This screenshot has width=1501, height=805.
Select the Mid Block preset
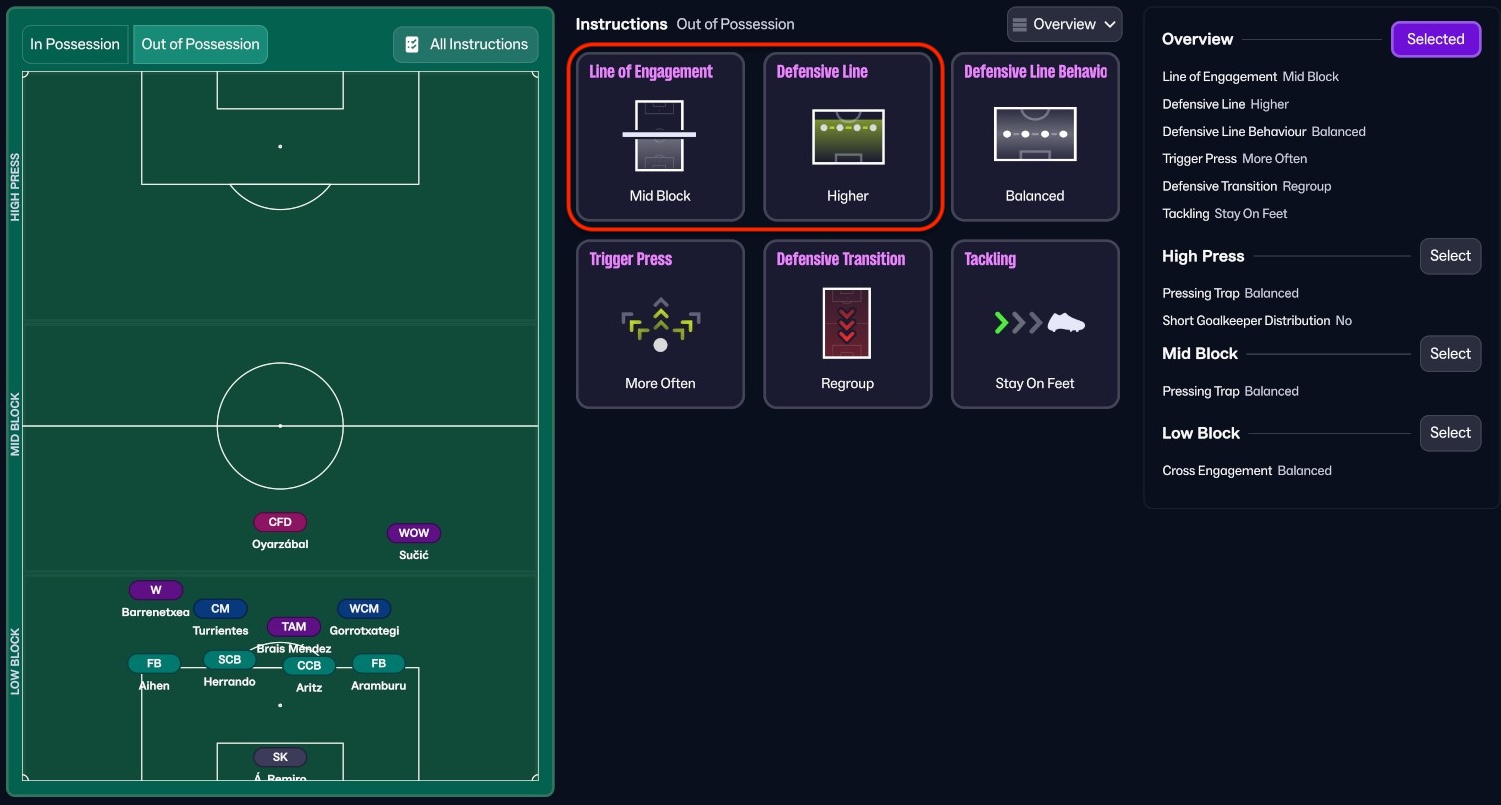coord(1449,353)
